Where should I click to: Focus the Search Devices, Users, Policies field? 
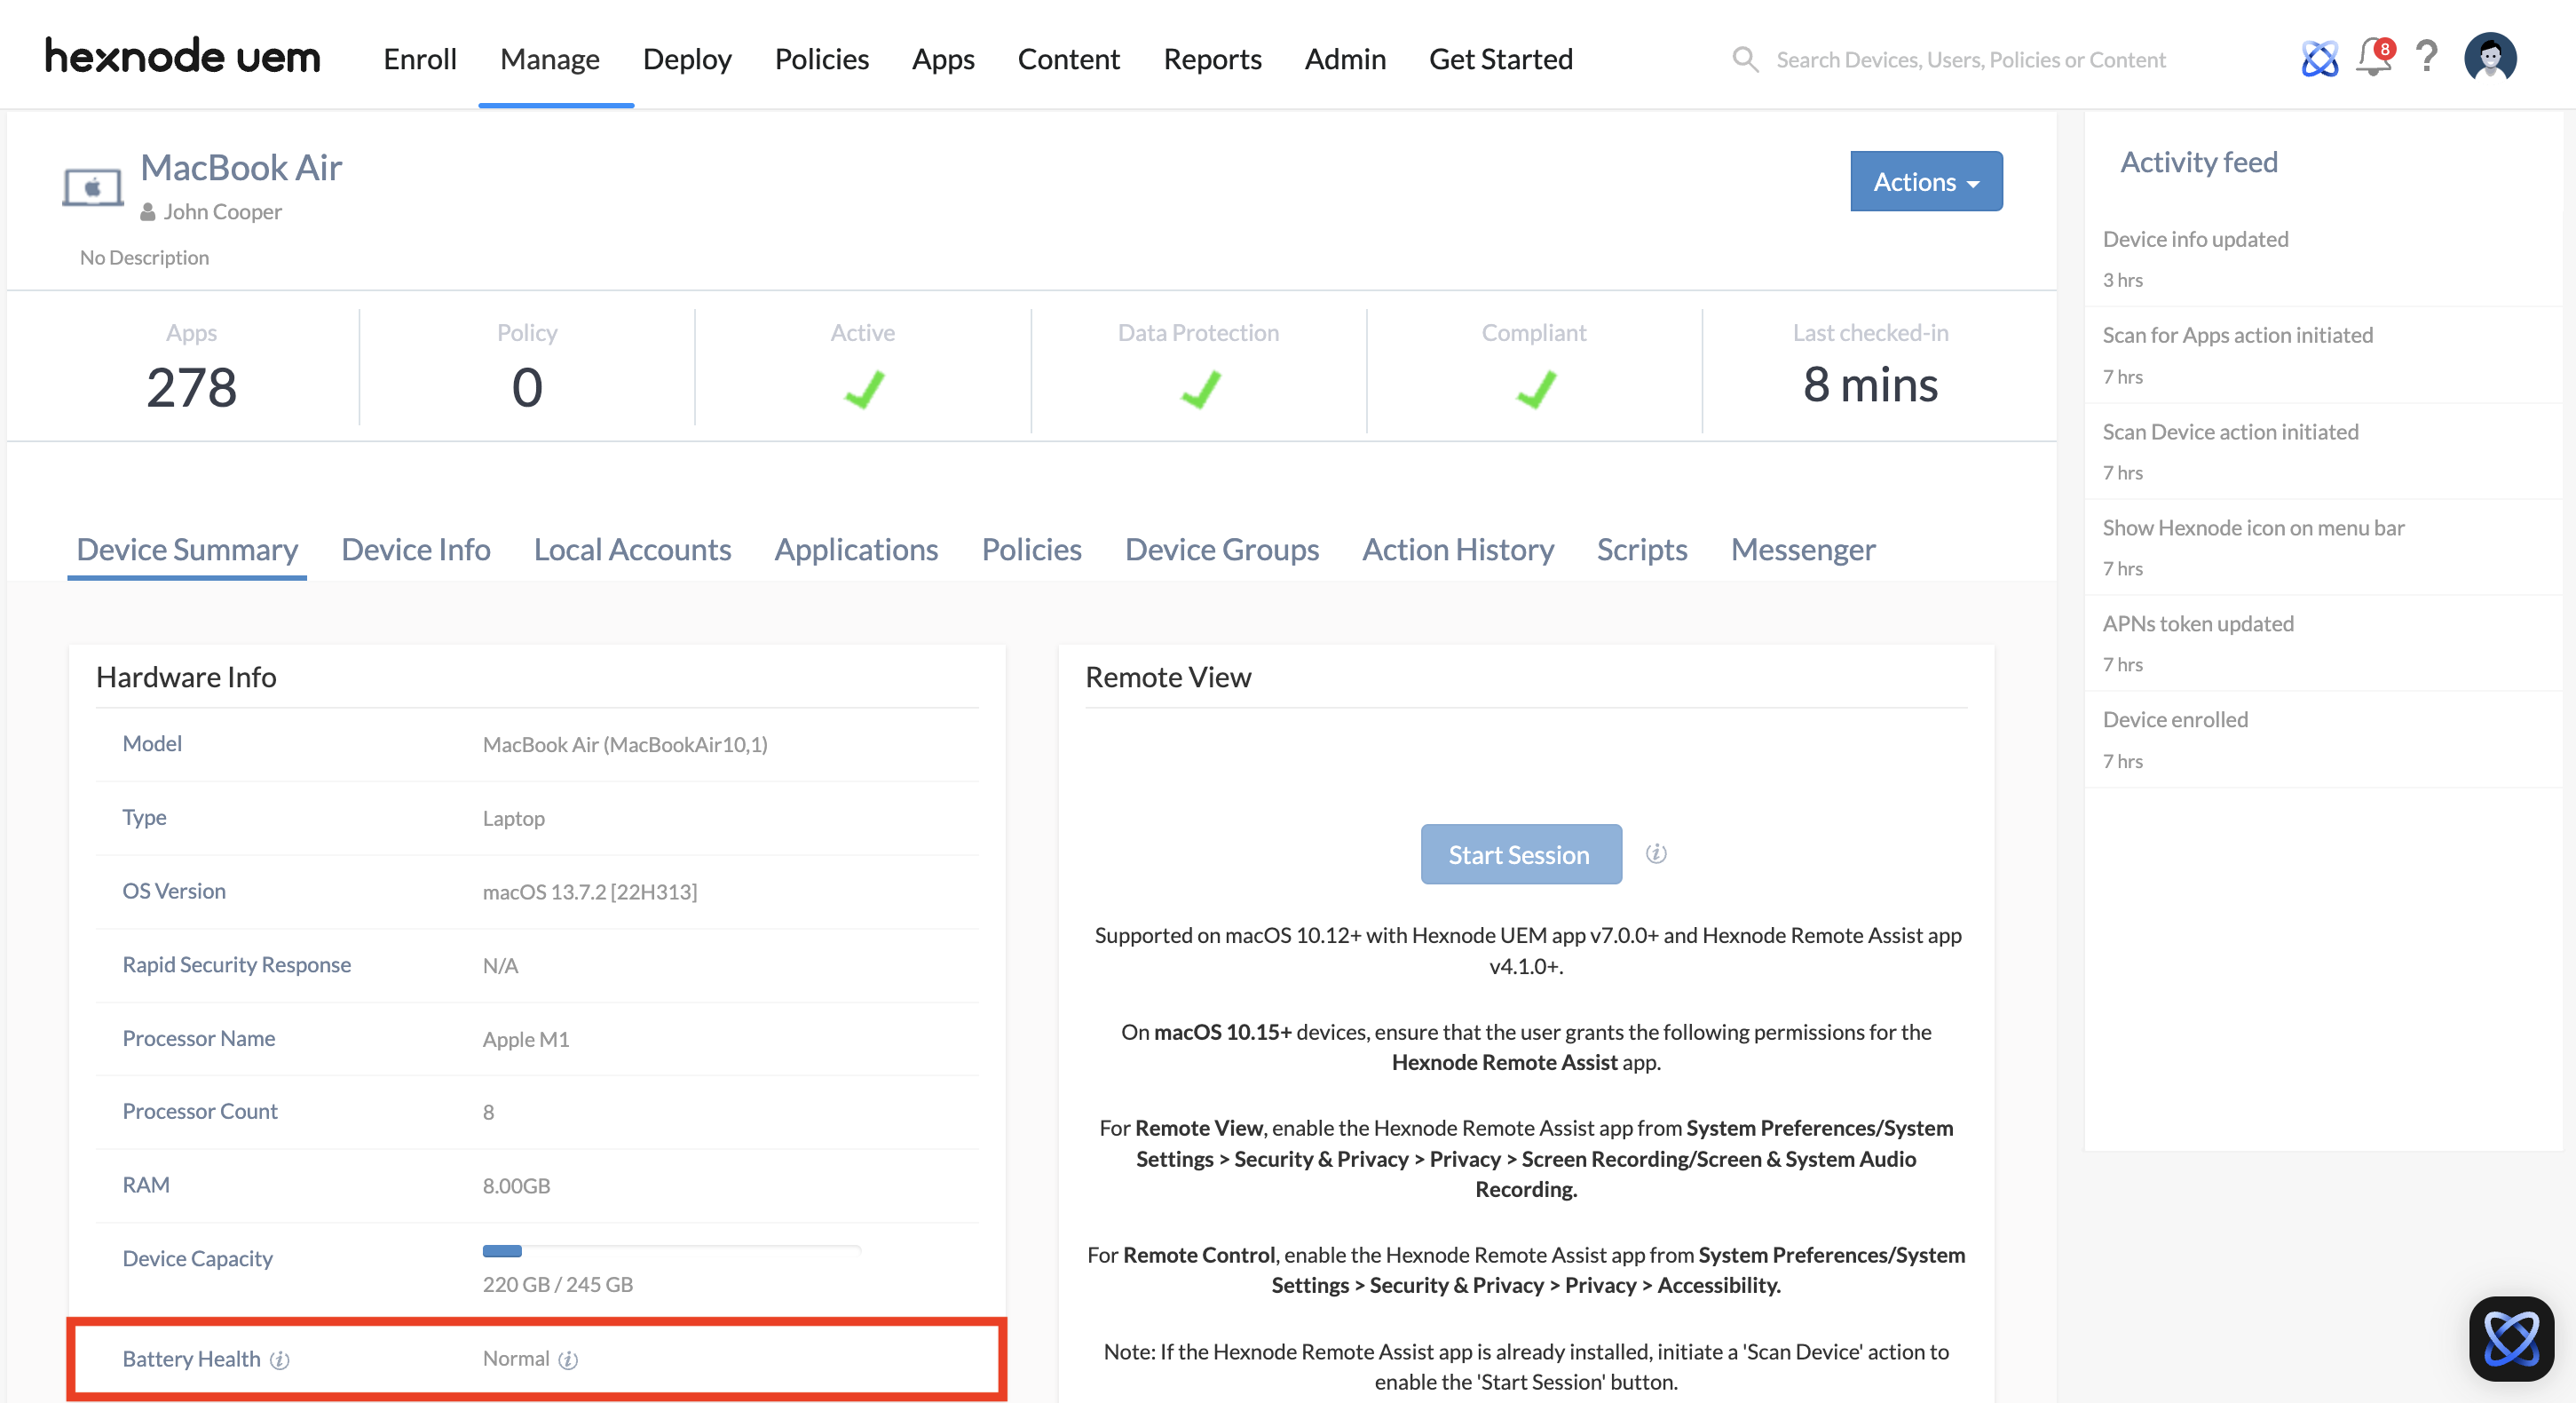1970,60
